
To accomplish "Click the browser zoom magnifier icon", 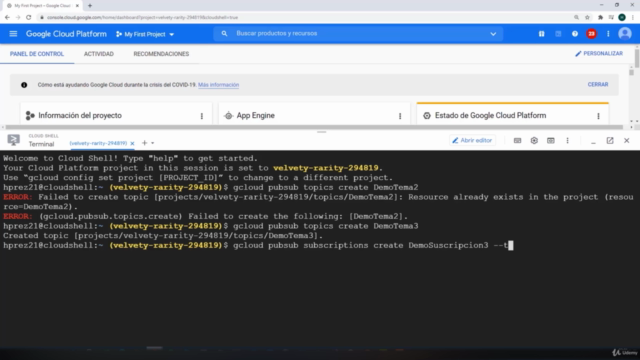I will tap(576, 17).
